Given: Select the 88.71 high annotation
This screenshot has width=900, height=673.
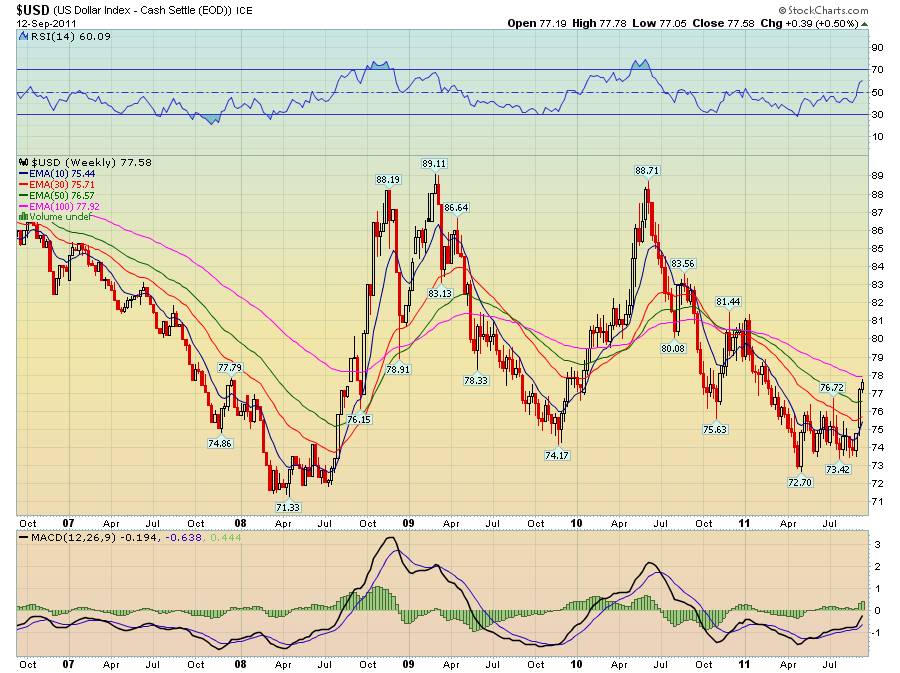Looking at the screenshot, I should coord(648,171).
